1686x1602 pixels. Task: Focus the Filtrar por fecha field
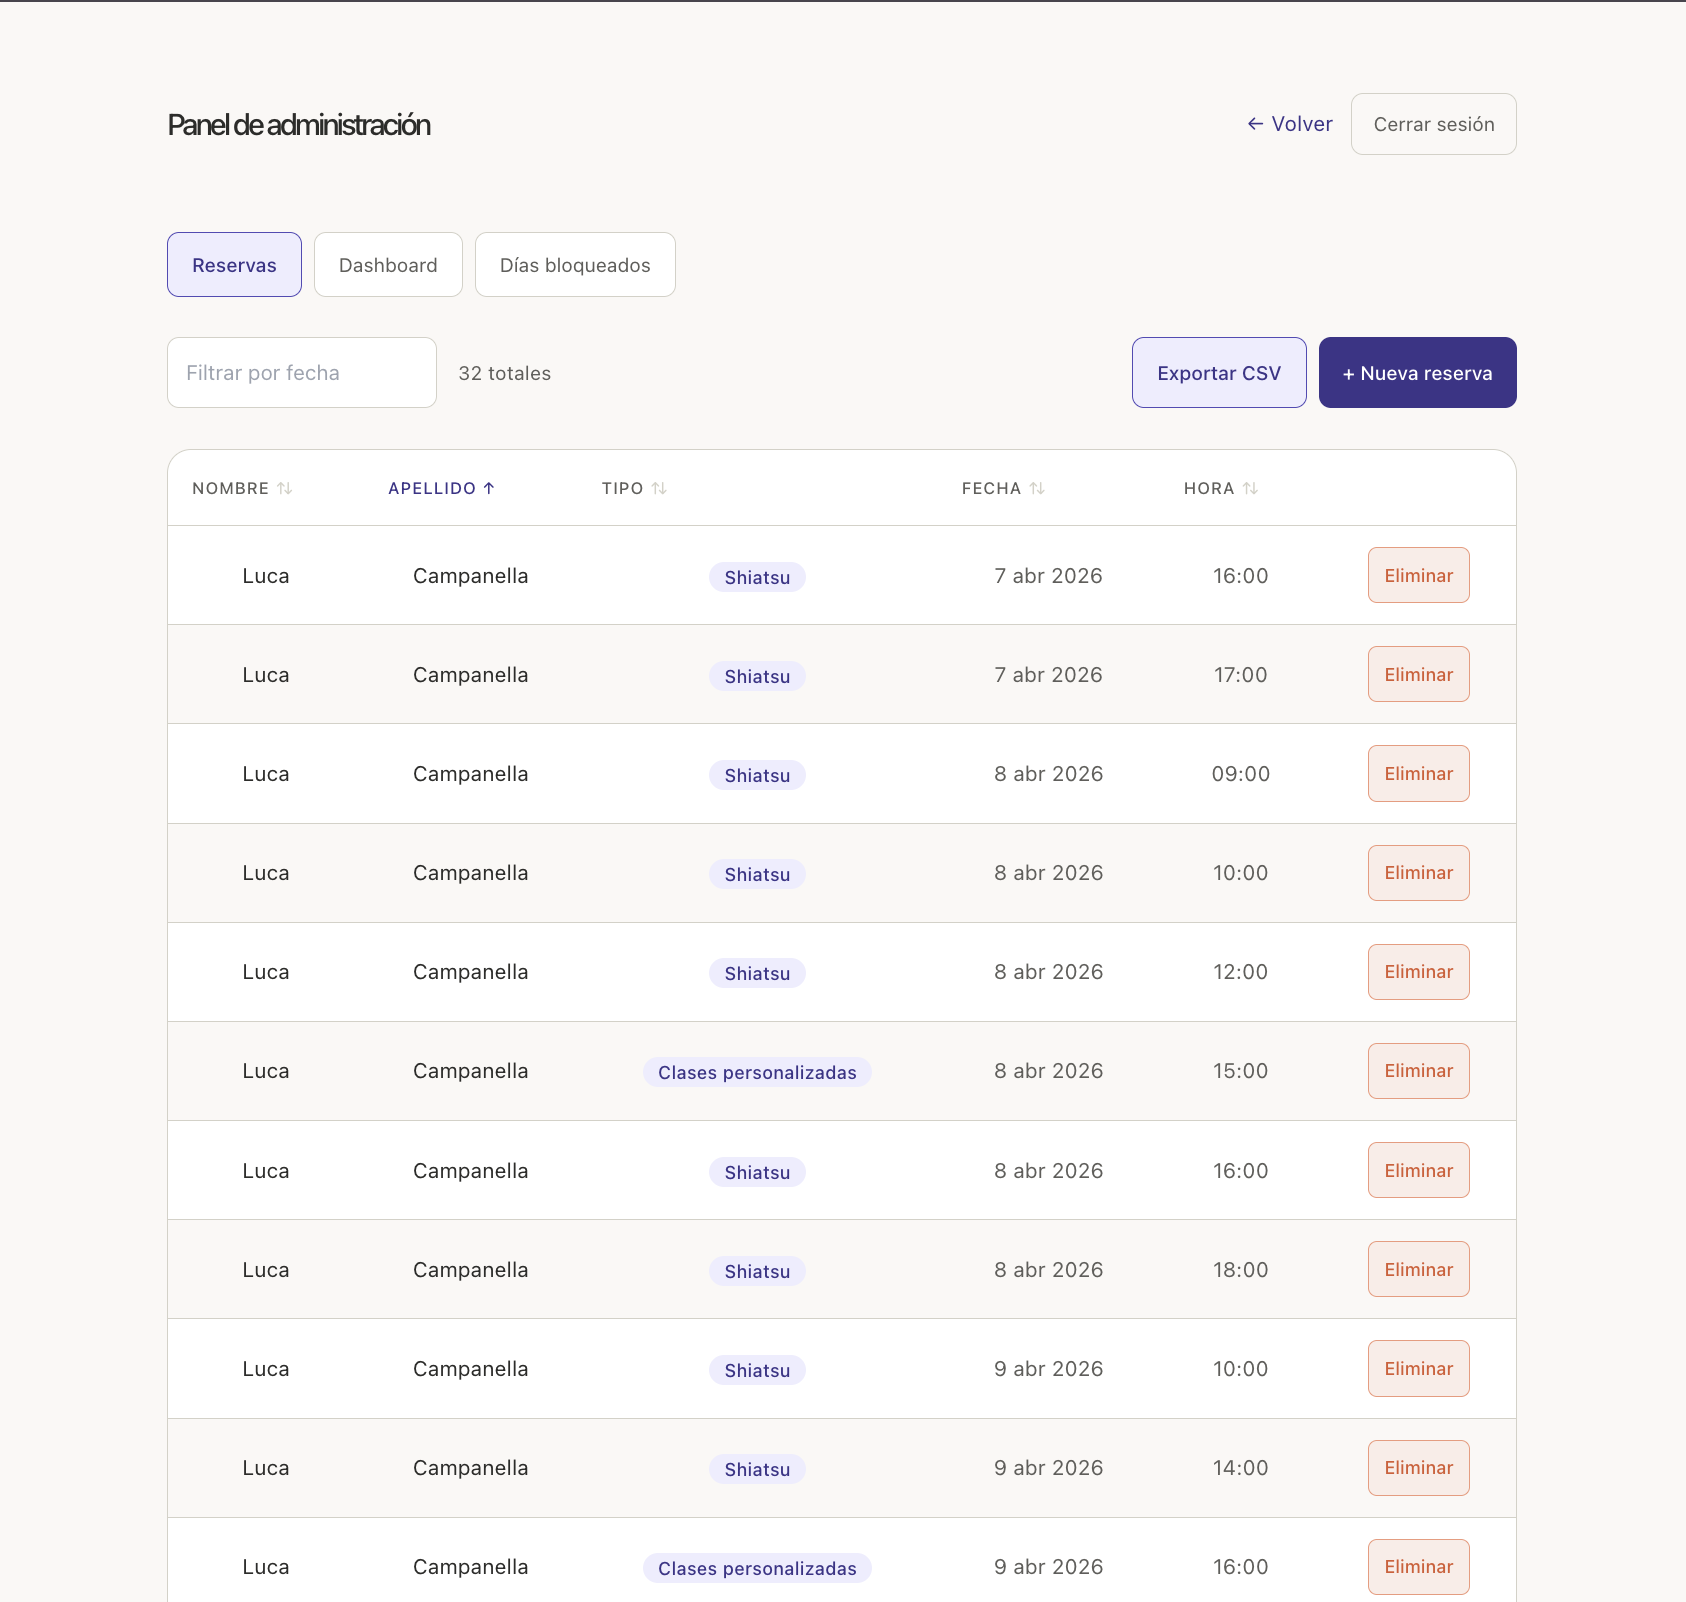tap(302, 373)
